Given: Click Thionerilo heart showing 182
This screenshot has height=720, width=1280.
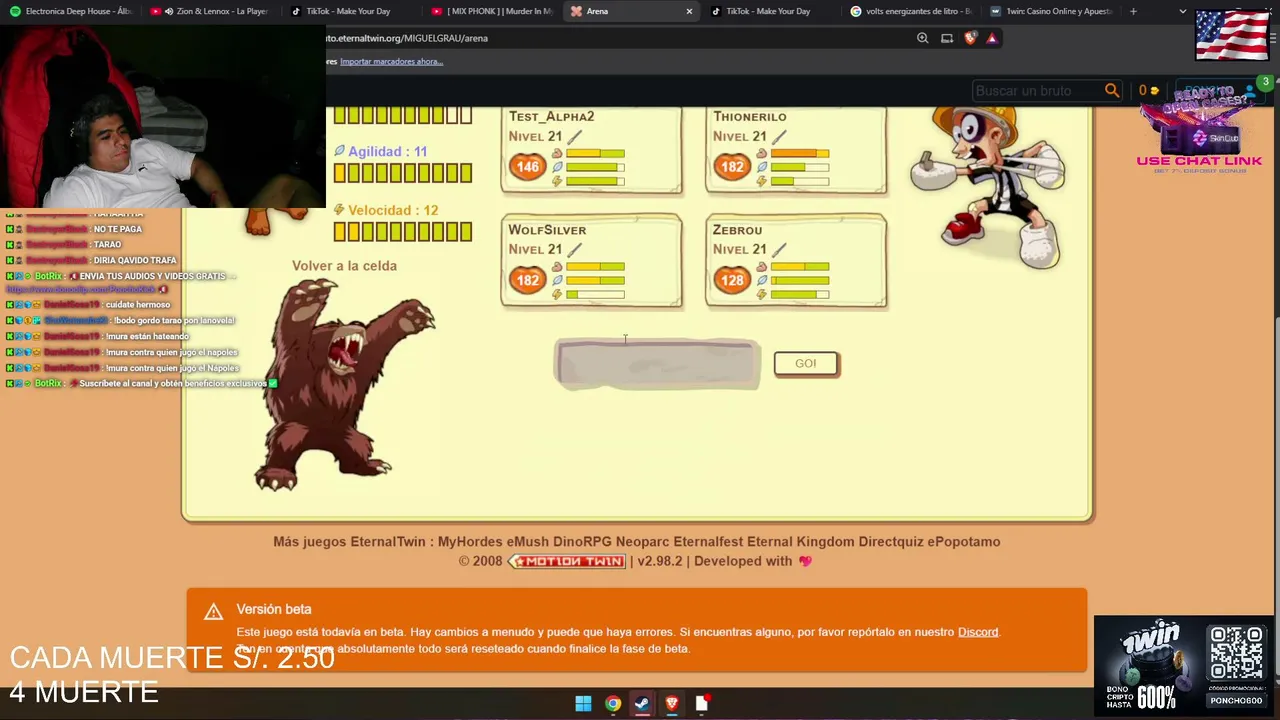Looking at the screenshot, I should coord(732,167).
